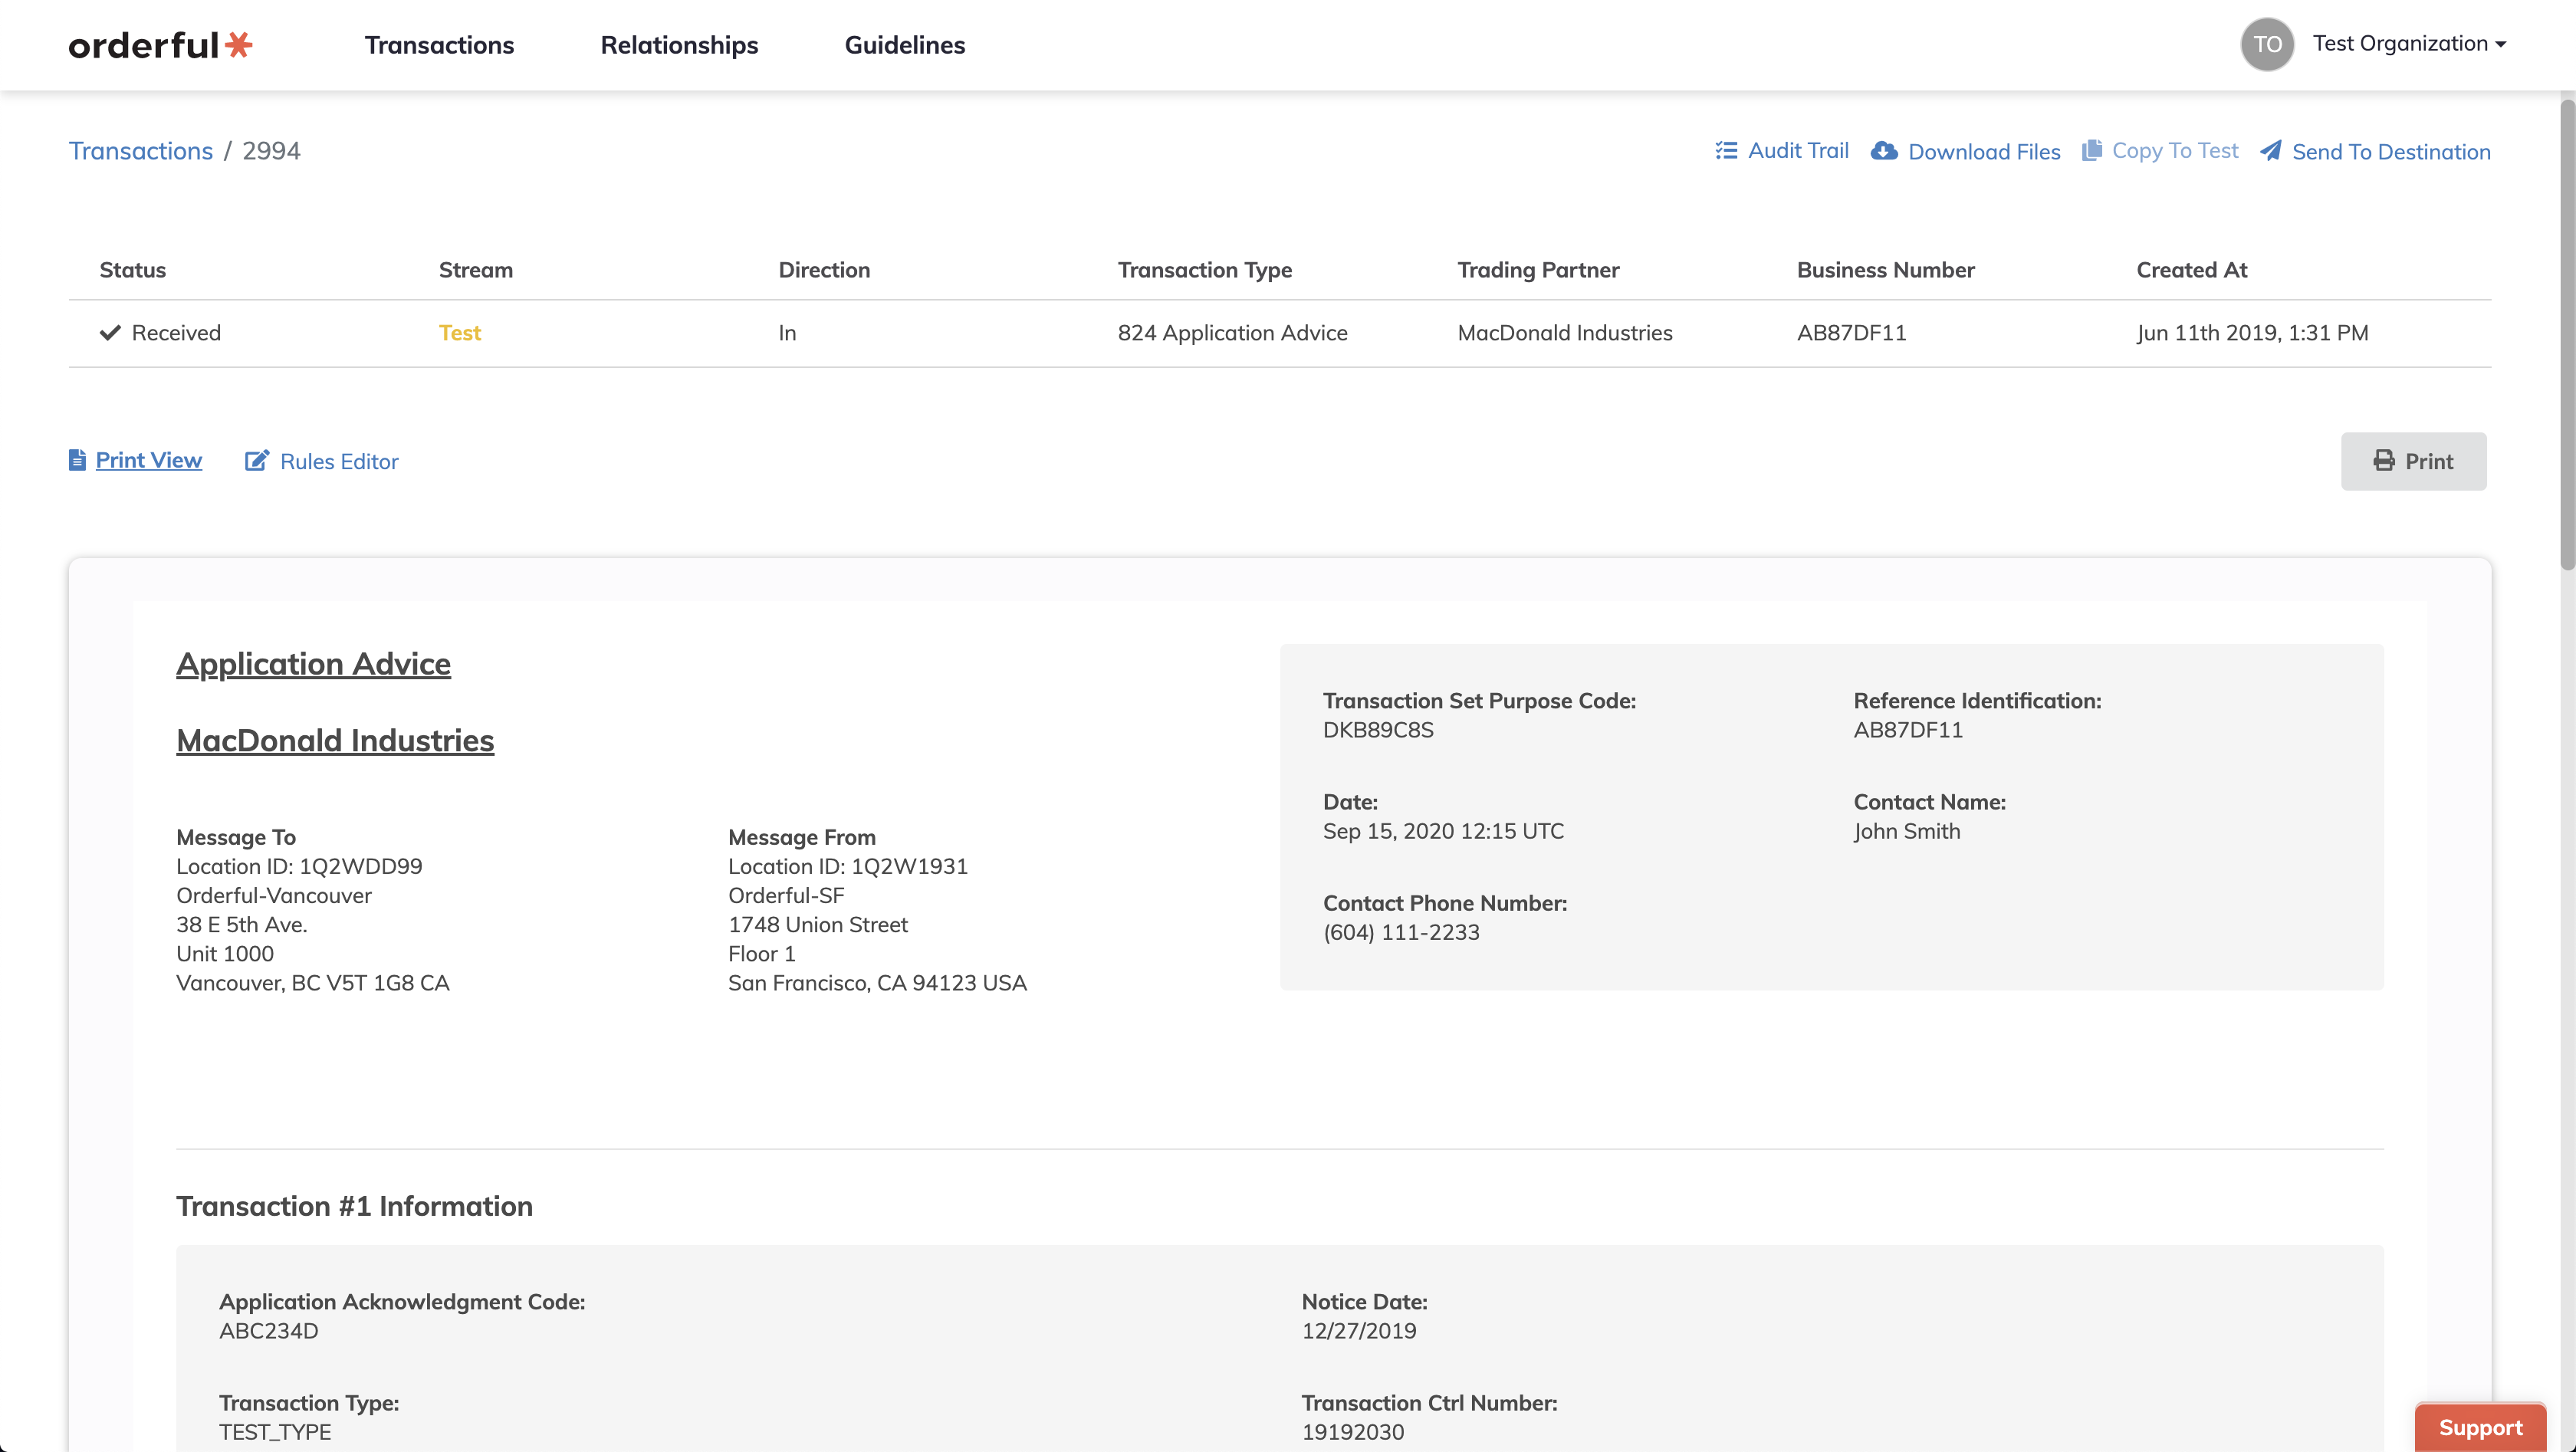Click San Francisco, CA 94123 USA address

(x=877, y=983)
